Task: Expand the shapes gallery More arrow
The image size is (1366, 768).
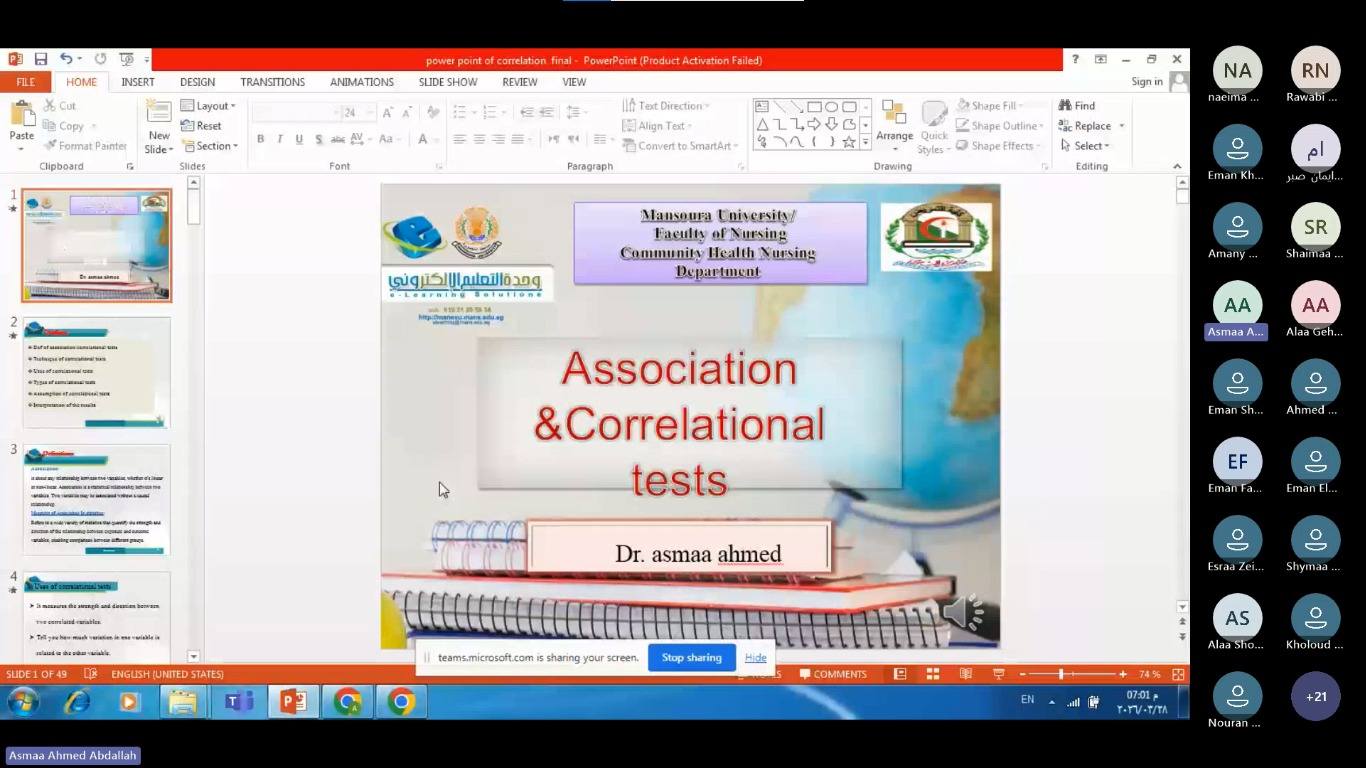Action: 866,142
